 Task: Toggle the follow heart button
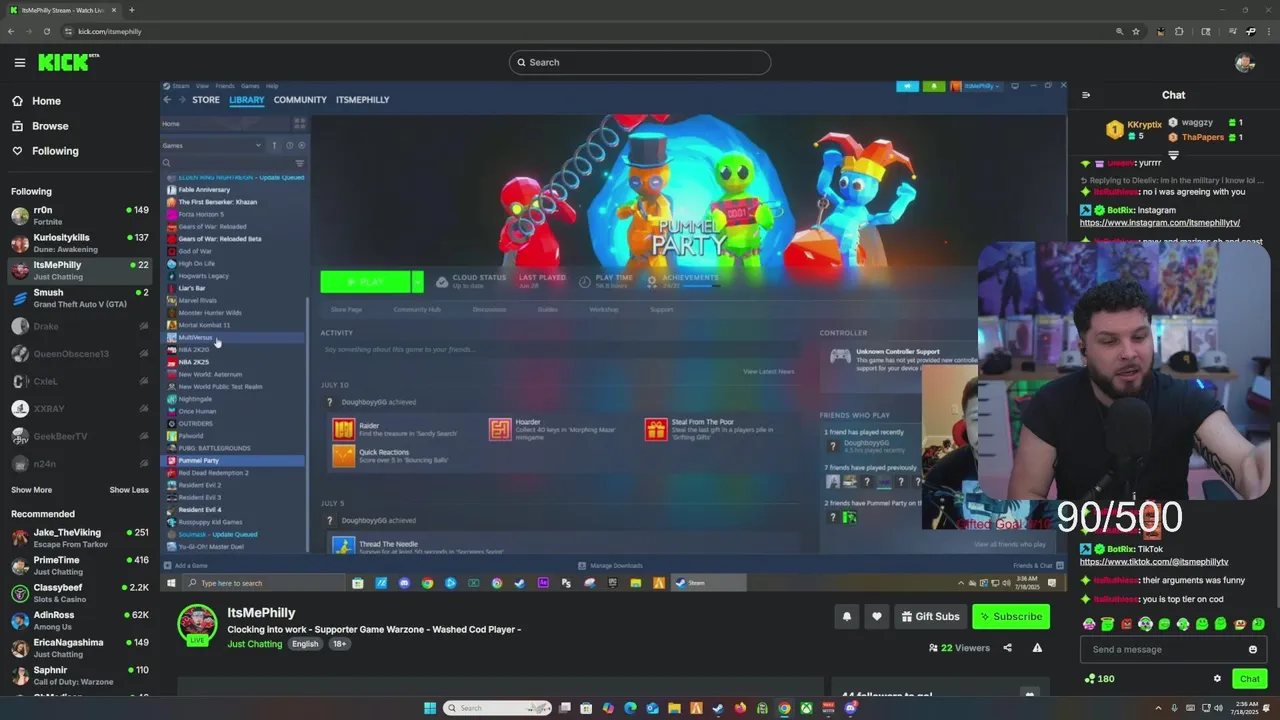pyautogui.click(x=877, y=616)
